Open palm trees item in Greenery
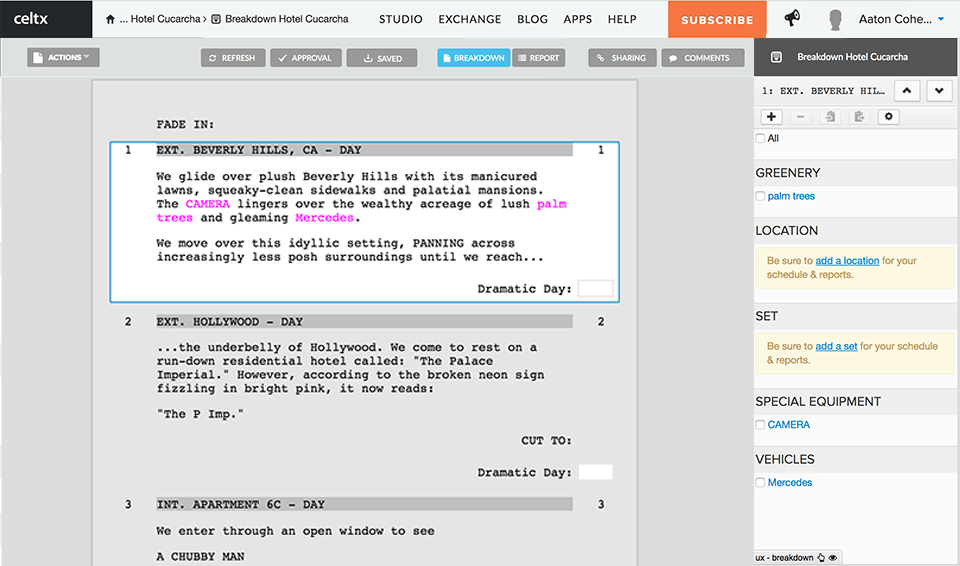The image size is (960, 566). 791,196
